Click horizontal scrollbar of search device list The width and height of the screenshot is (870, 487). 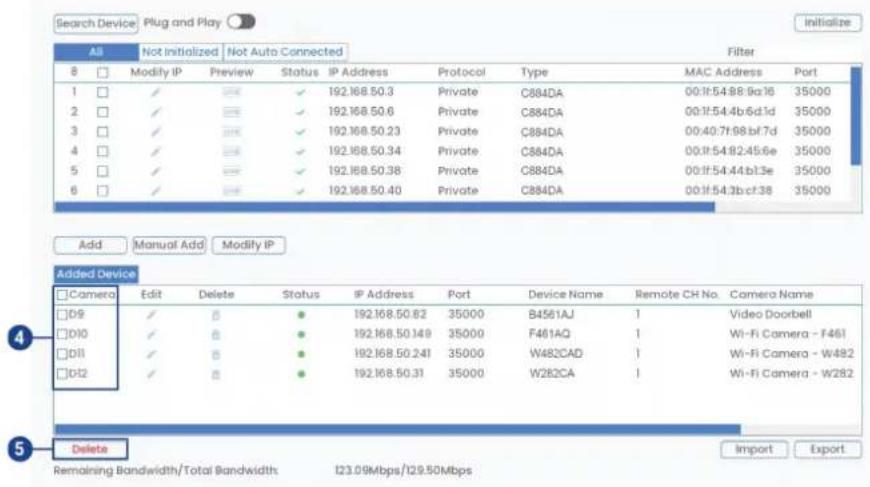click(x=384, y=207)
